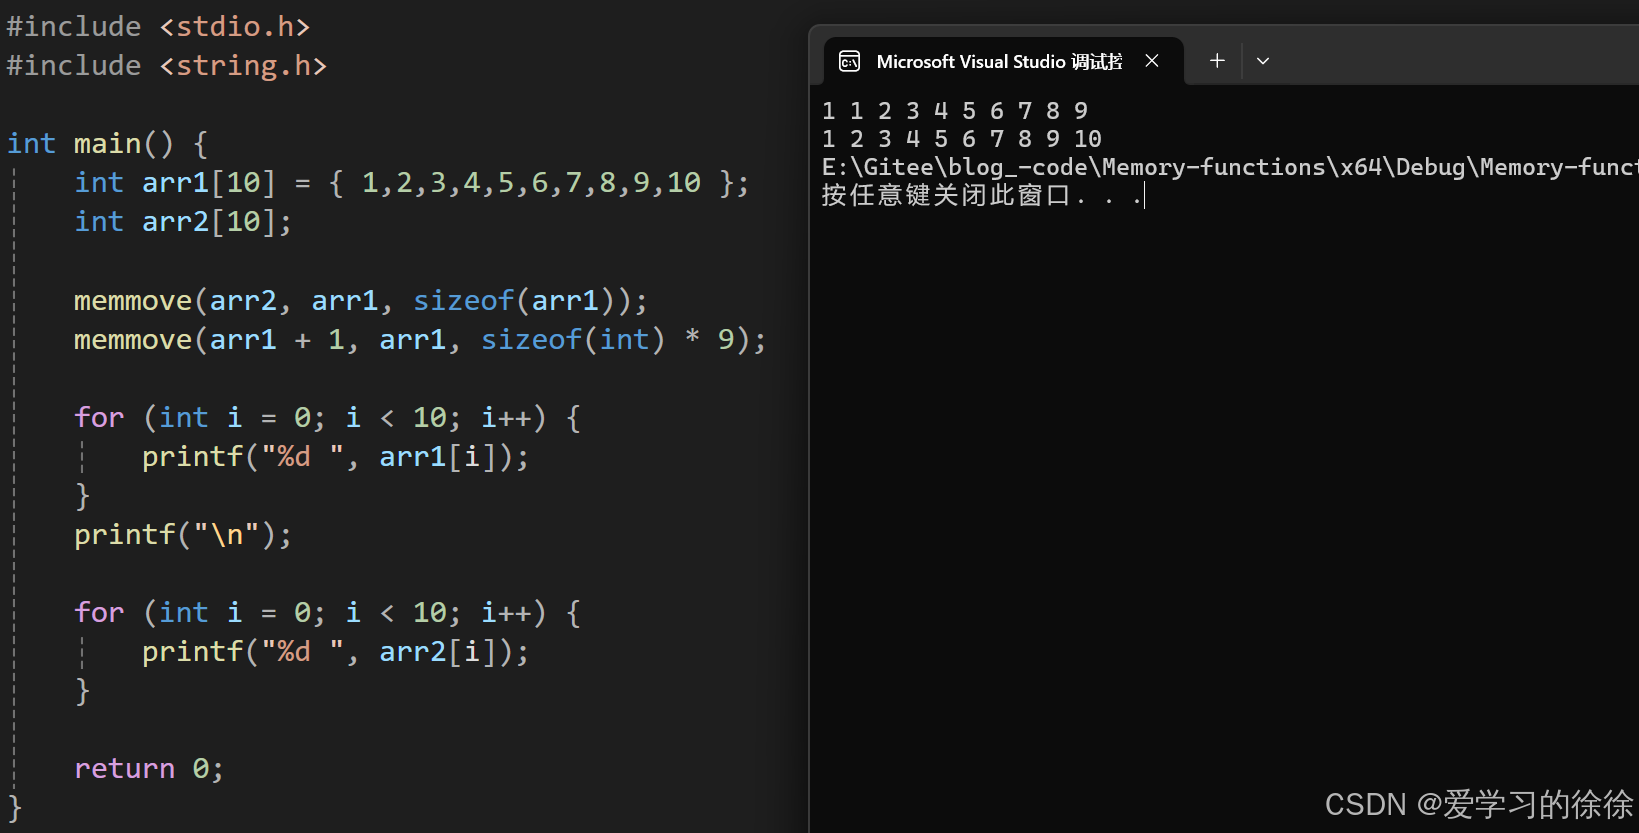
Task: Expand the terminal profile dropdown chevron
Action: 1263,61
